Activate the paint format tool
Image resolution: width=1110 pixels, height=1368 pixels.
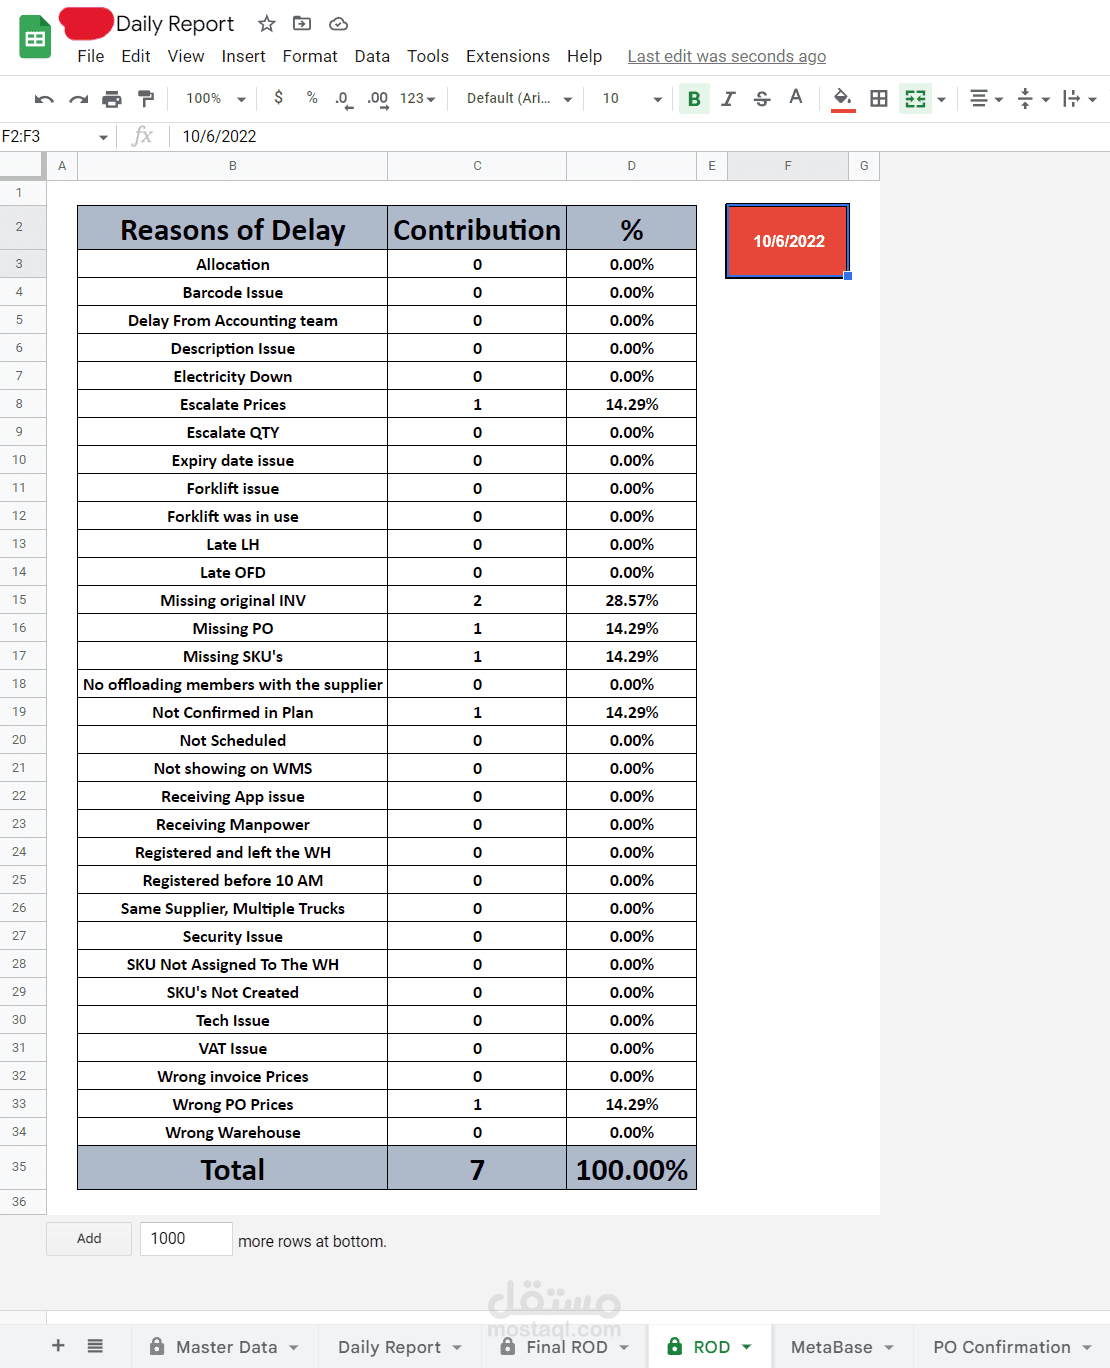[x=146, y=99]
